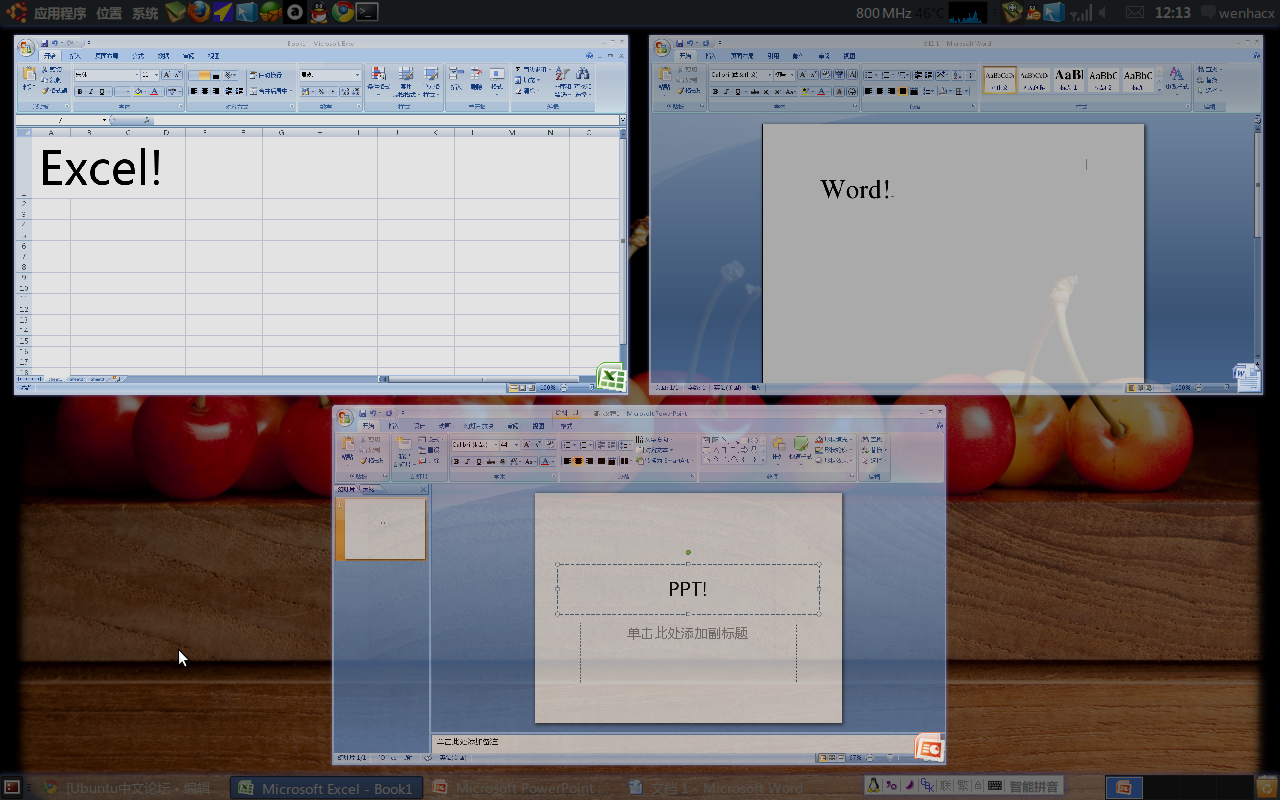Open the font size dropdown in Word

point(792,75)
